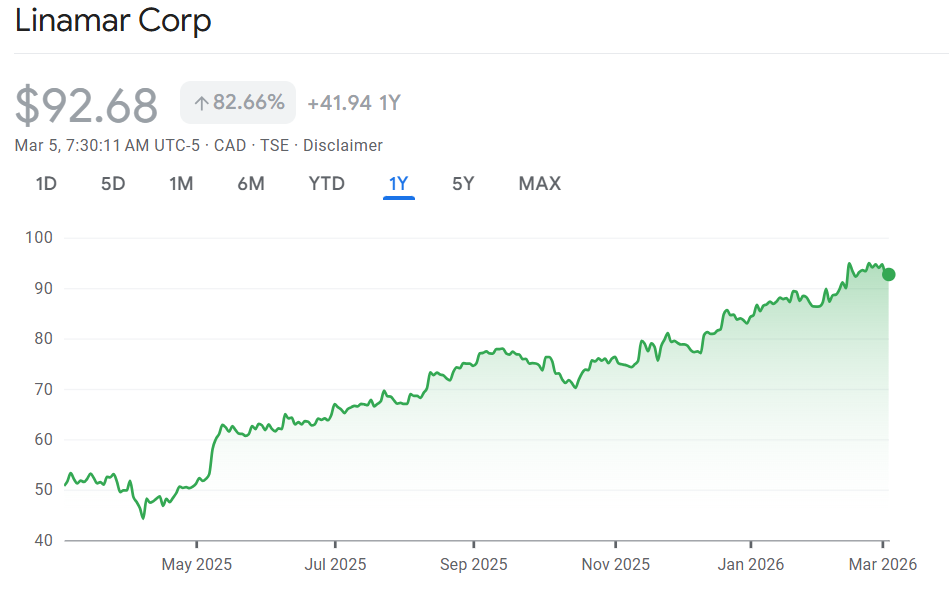Viewport: 949px width, 597px height.
Task: Click the Sep 2025 axis label
Action: coord(473,565)
